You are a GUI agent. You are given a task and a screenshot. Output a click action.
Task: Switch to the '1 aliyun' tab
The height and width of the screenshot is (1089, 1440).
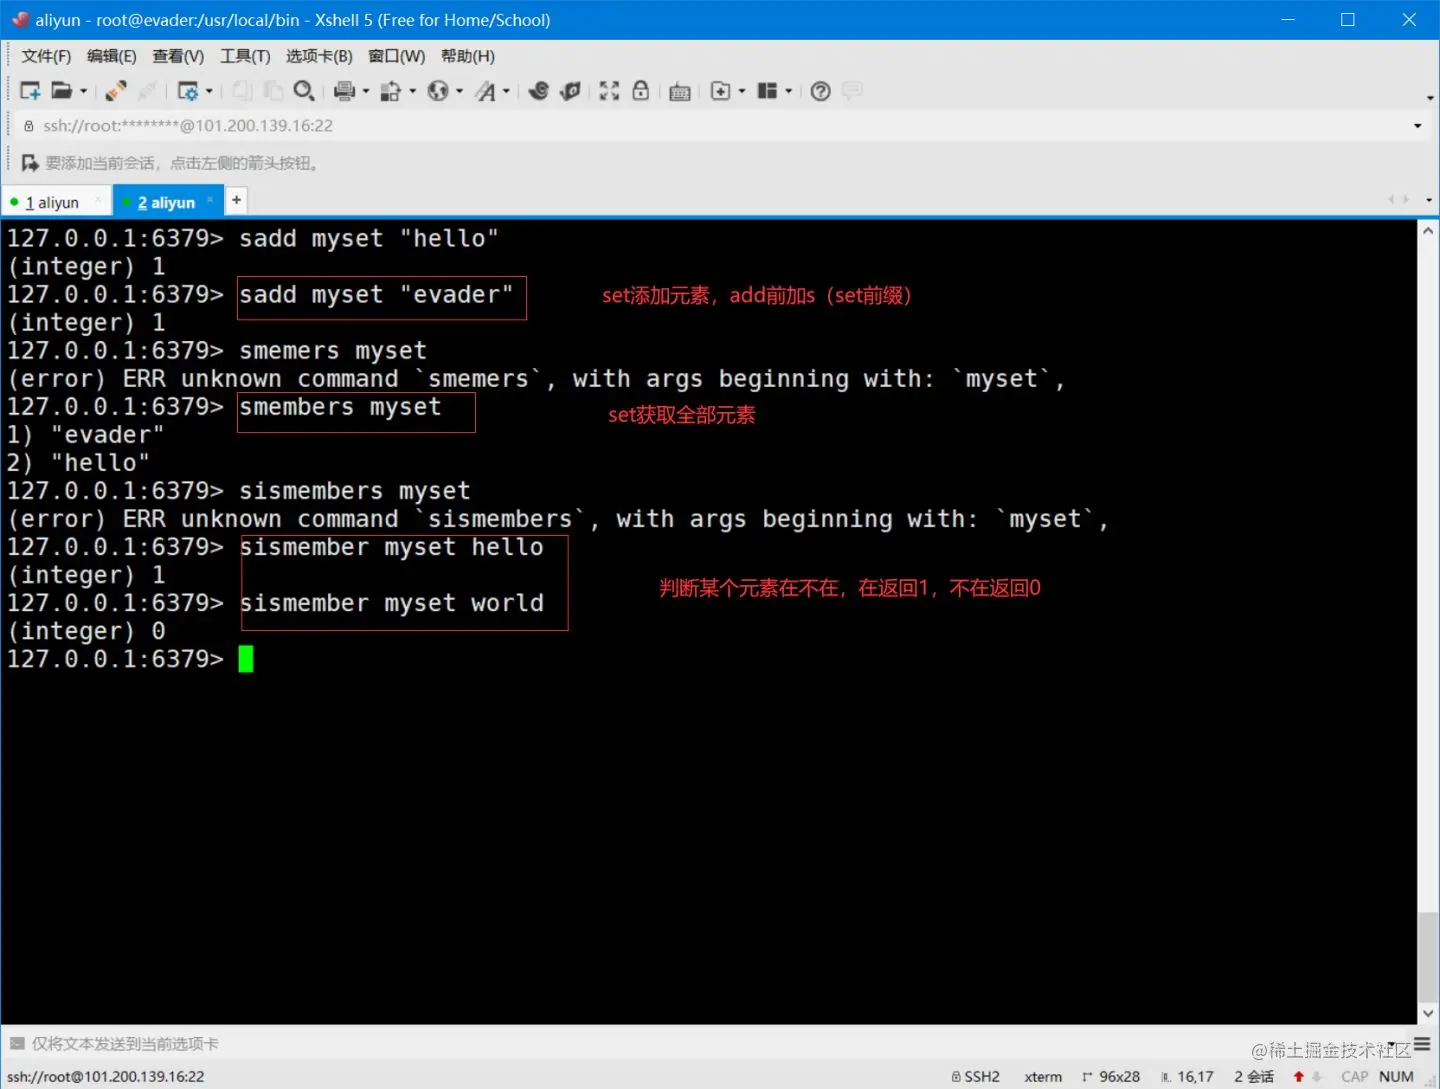(x=56, y=202)
